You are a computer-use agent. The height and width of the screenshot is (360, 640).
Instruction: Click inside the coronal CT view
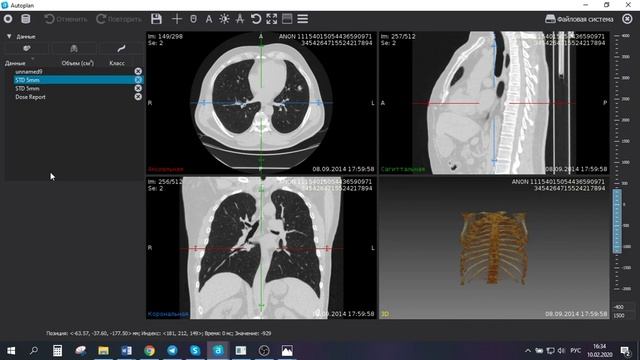pos(261,248)
